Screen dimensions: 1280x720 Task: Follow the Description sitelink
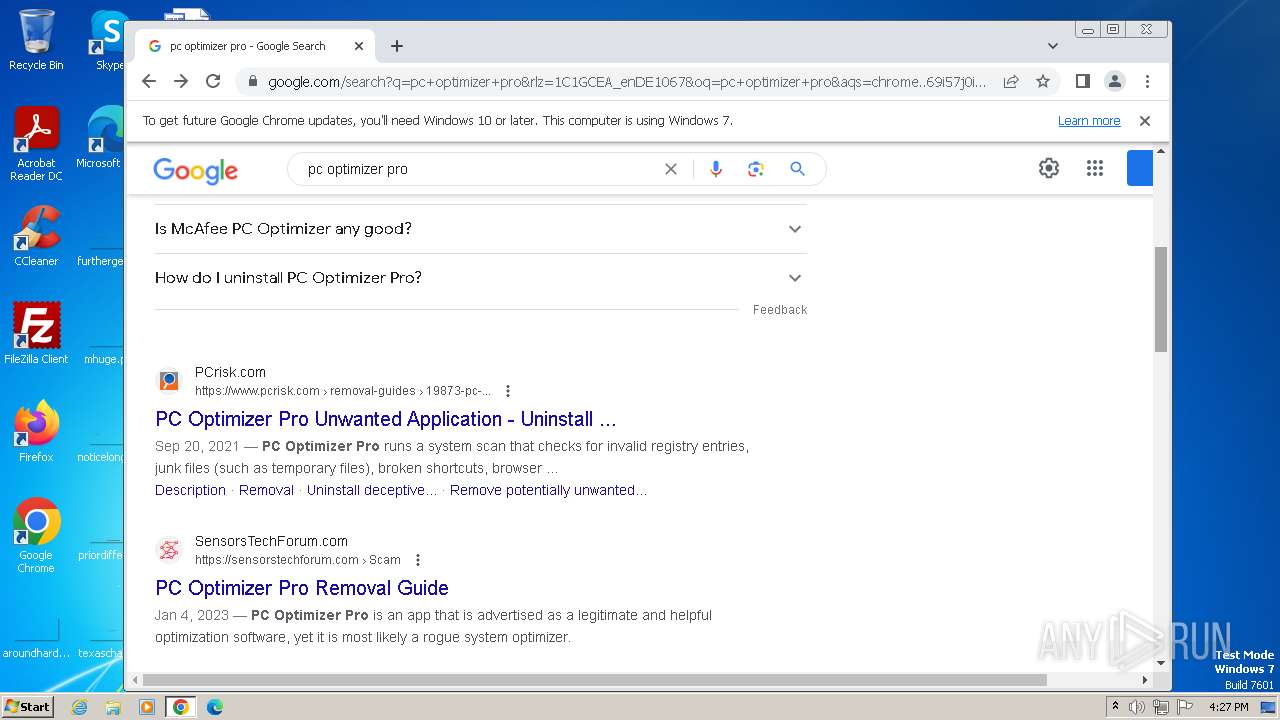pyautogui.click(x=190, y=490)
